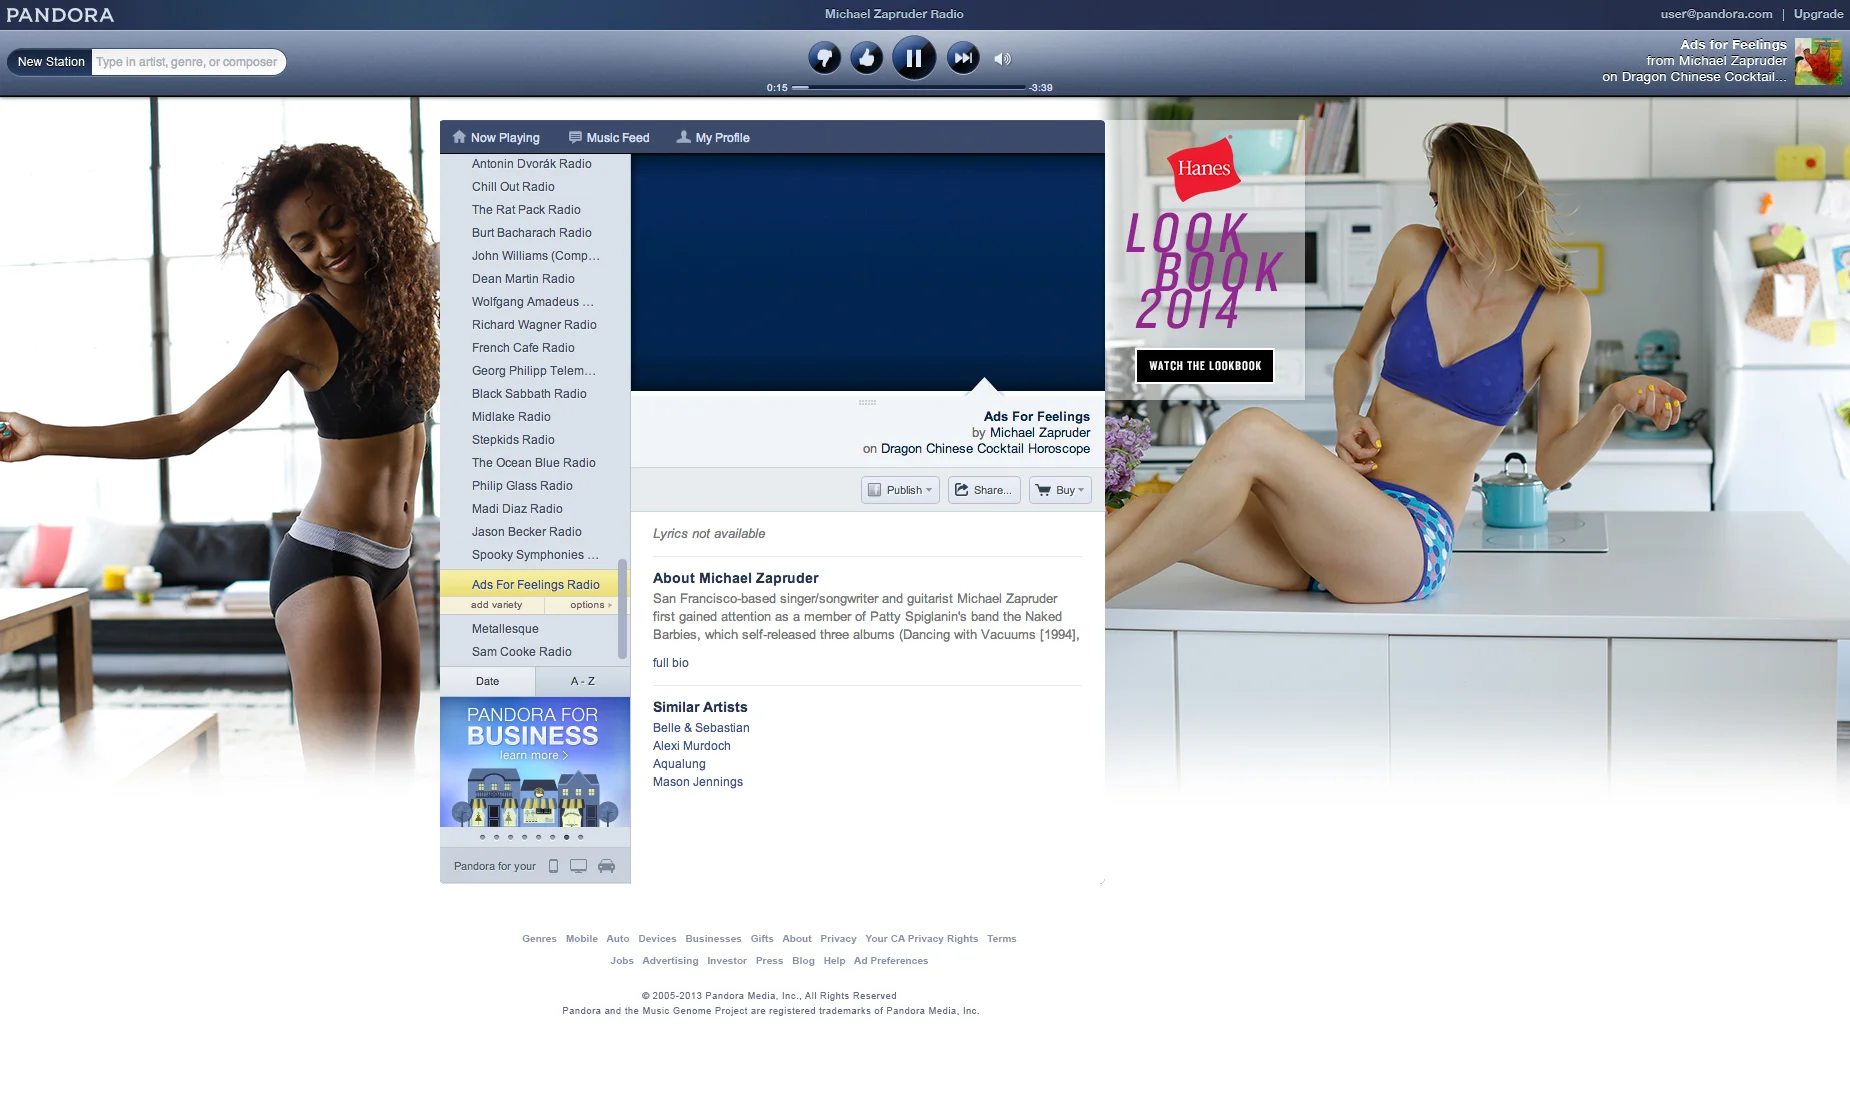Open the Help footer link
Image resolution: width=1850 pixels, height=1095 pixels.
[x=834, y=961]
